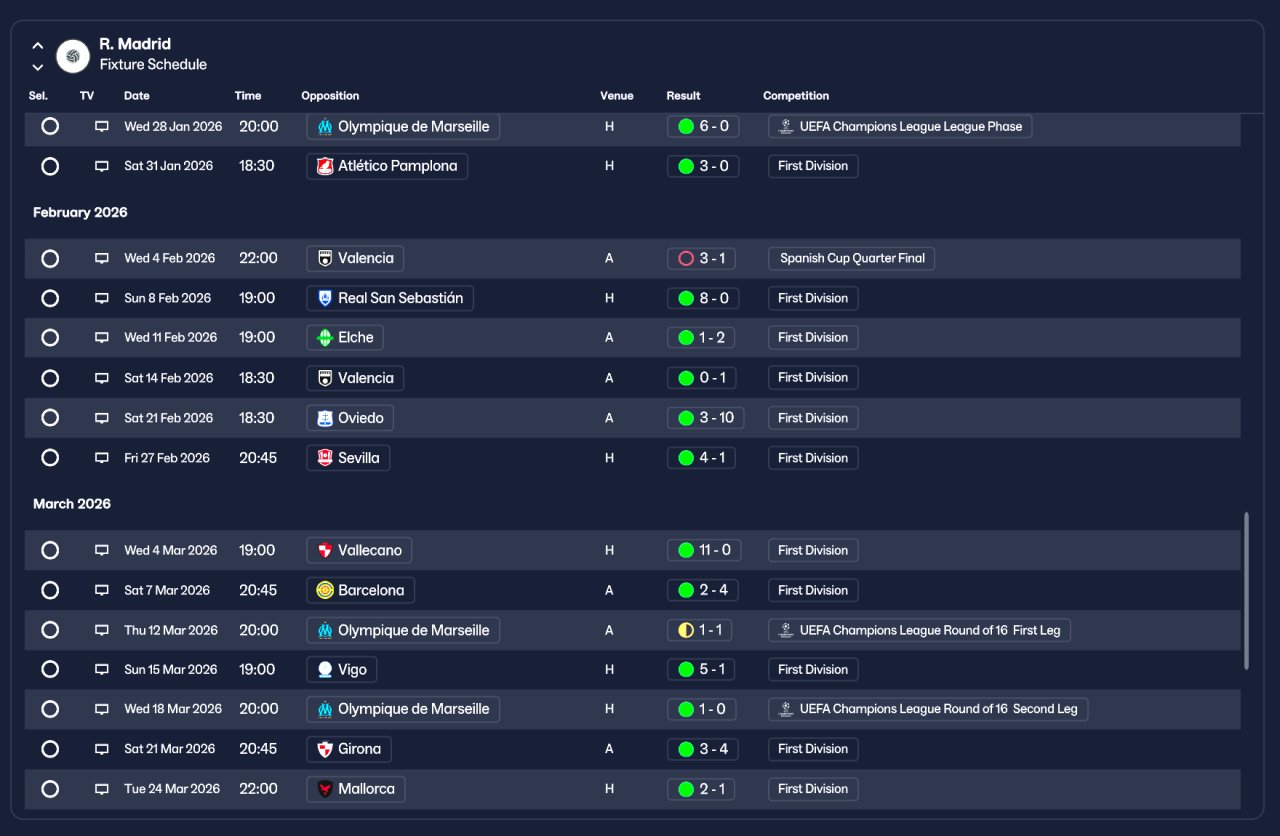This screenshot has height=836, width=1280.
Task: Click the vertical scrollbar thumb
Action: 1246,591
